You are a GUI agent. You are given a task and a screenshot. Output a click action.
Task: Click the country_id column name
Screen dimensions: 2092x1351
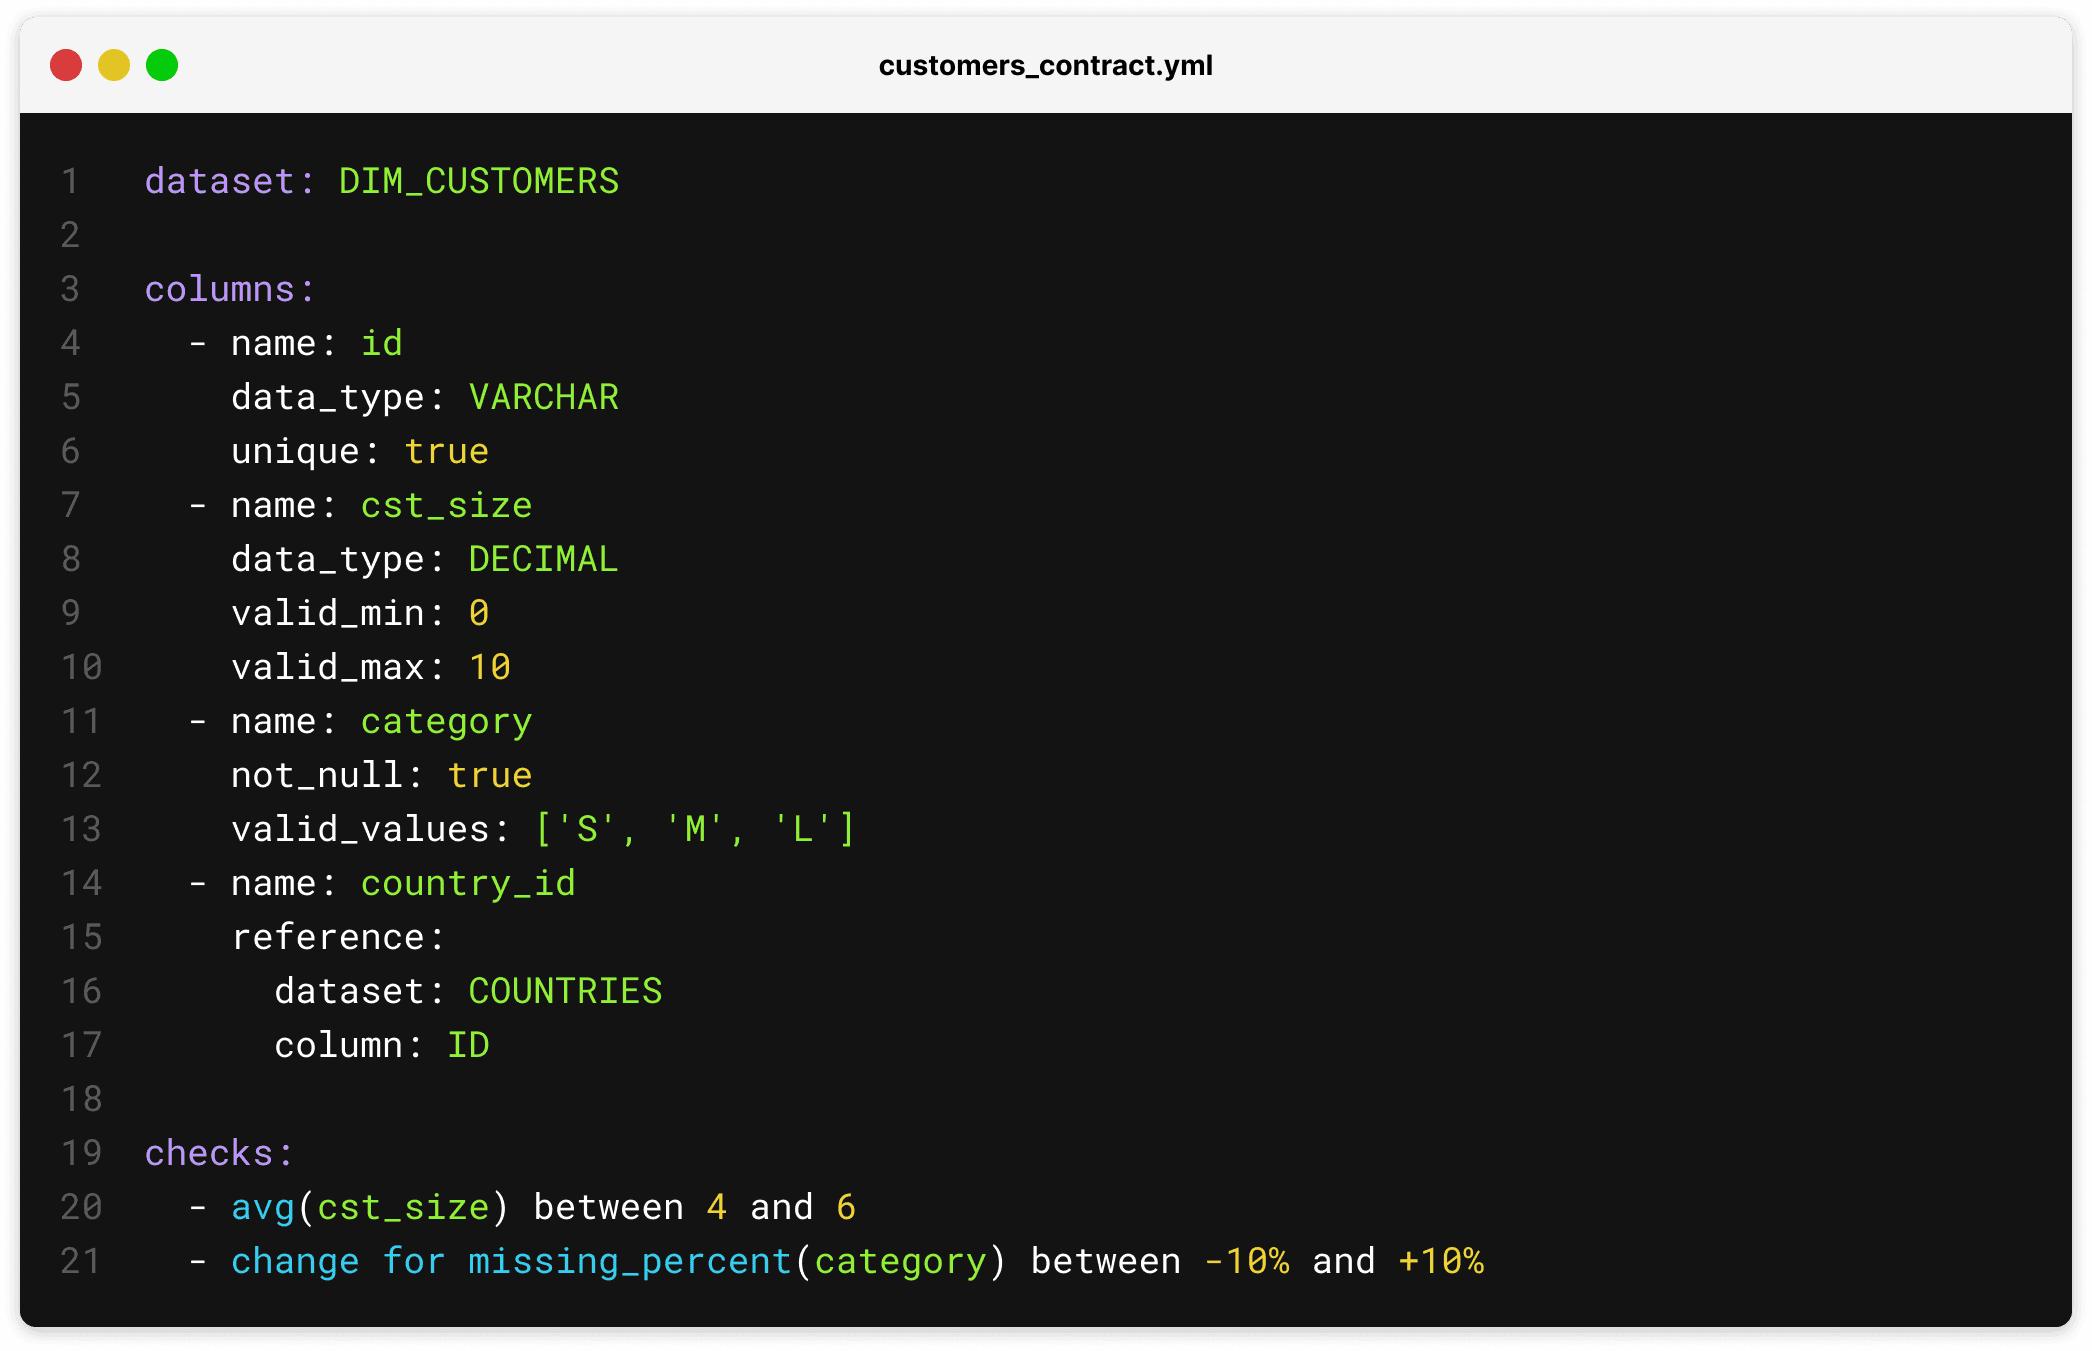468,883
